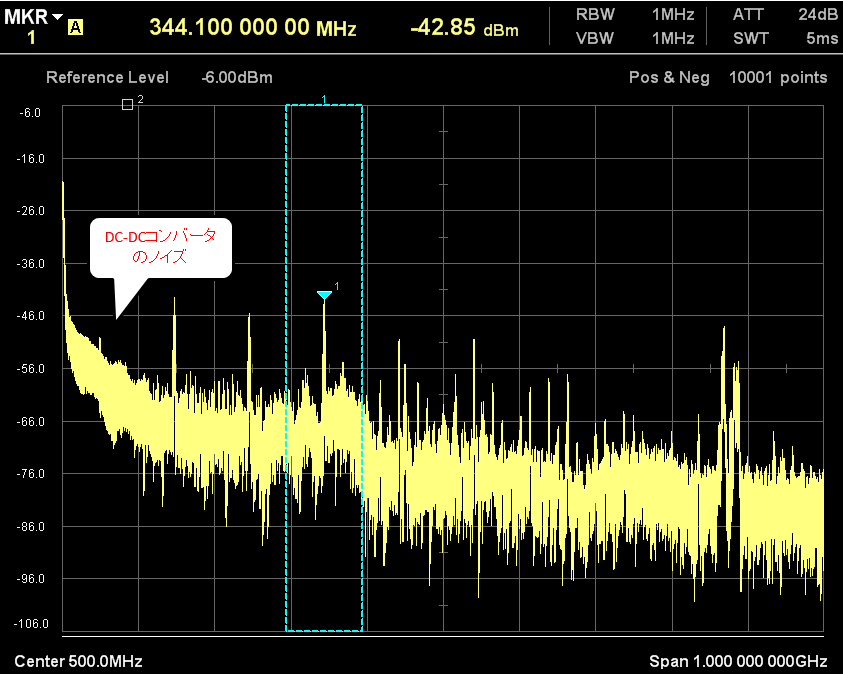843x674 pixels.
Task: Click the 10001 points trace setting
Action: coord(778,77)
